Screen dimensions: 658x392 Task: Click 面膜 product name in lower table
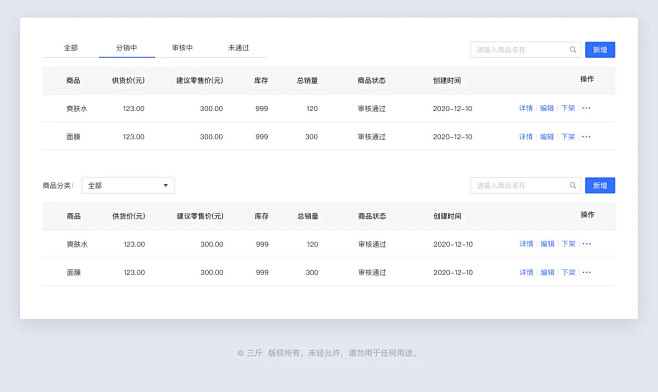point(73,272)
